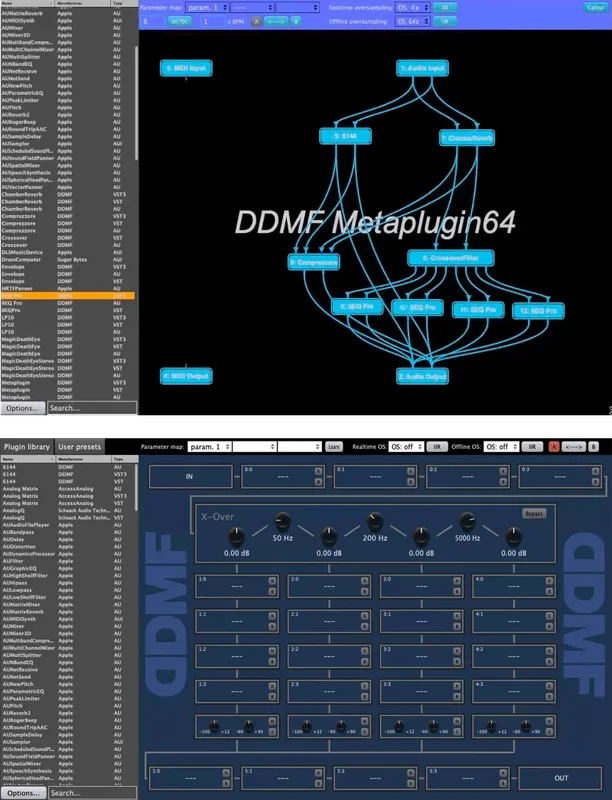The height and width of the screenshot is (800, 612).
Task: Select the A state in upper Metaplugin window
Action: 256,21
